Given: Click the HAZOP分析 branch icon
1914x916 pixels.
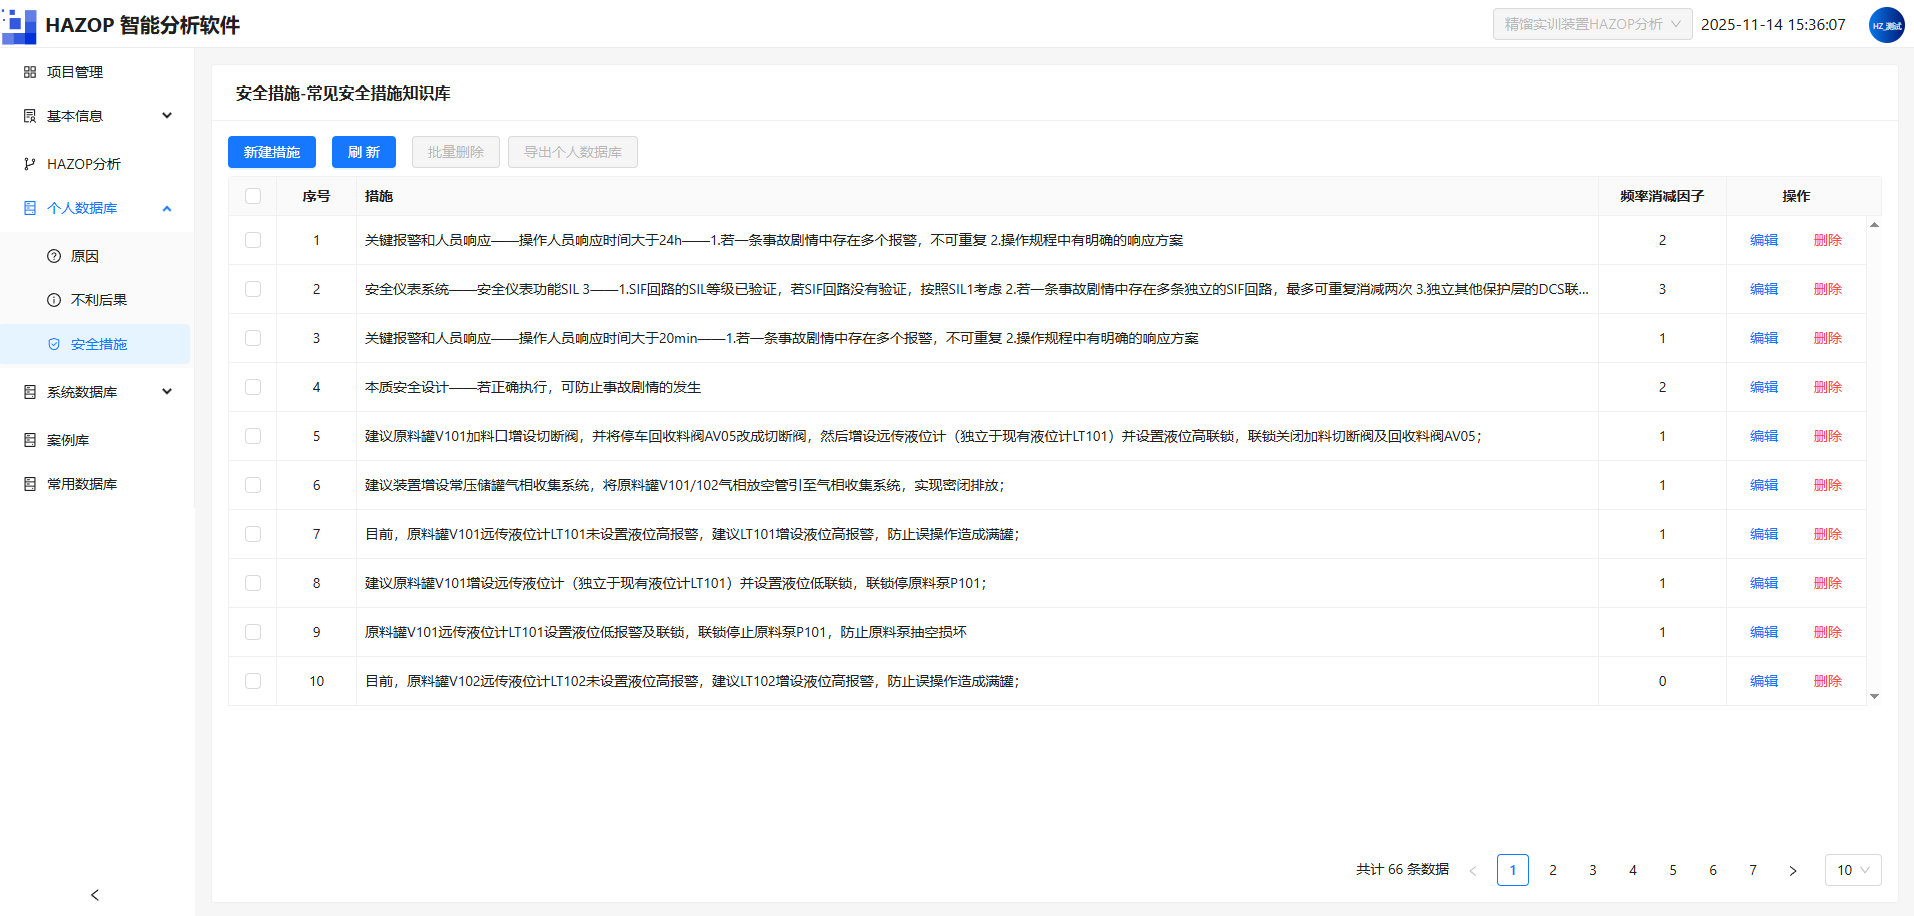Looking at the screenshot, I should pos(30,164).
